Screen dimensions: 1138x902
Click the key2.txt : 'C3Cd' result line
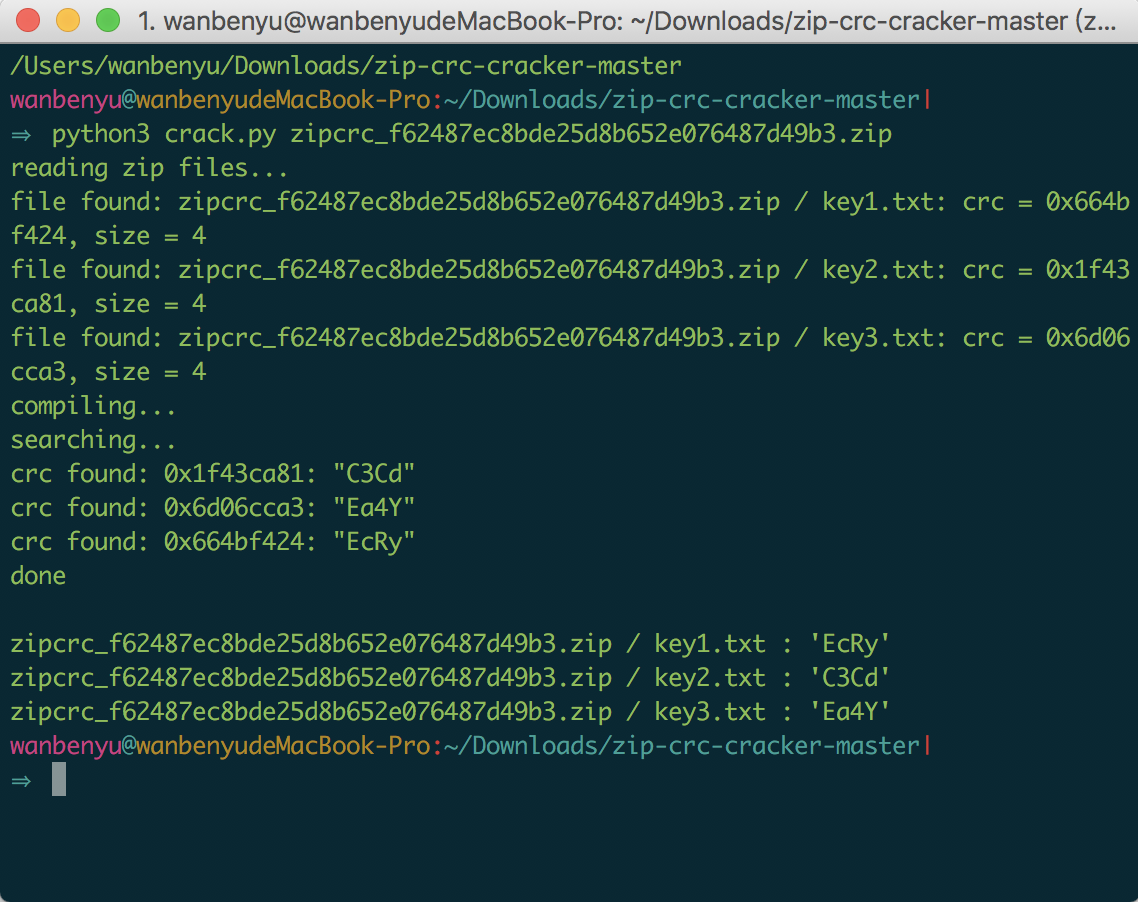pos(450,678)
